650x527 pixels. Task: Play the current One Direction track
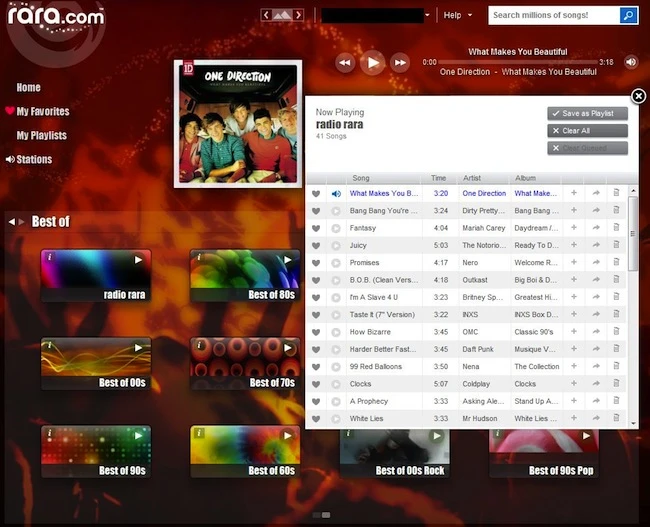373,63
